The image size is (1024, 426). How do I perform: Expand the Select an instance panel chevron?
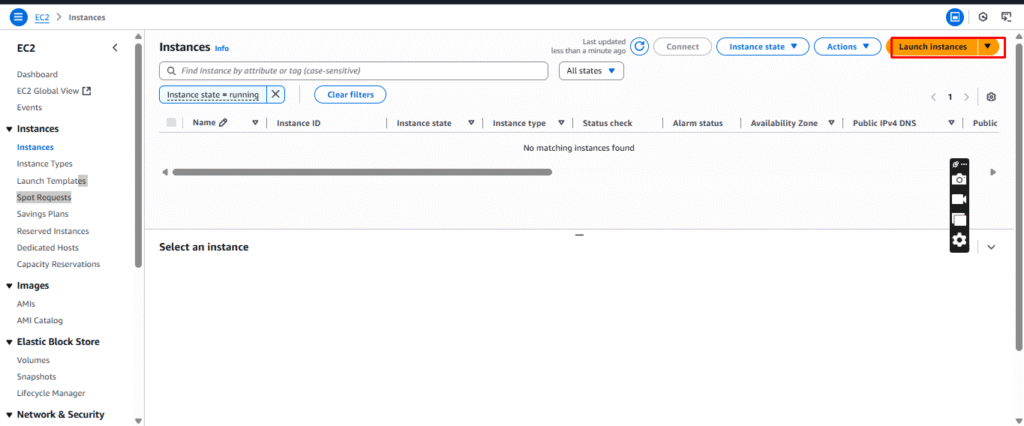[991, 247]
